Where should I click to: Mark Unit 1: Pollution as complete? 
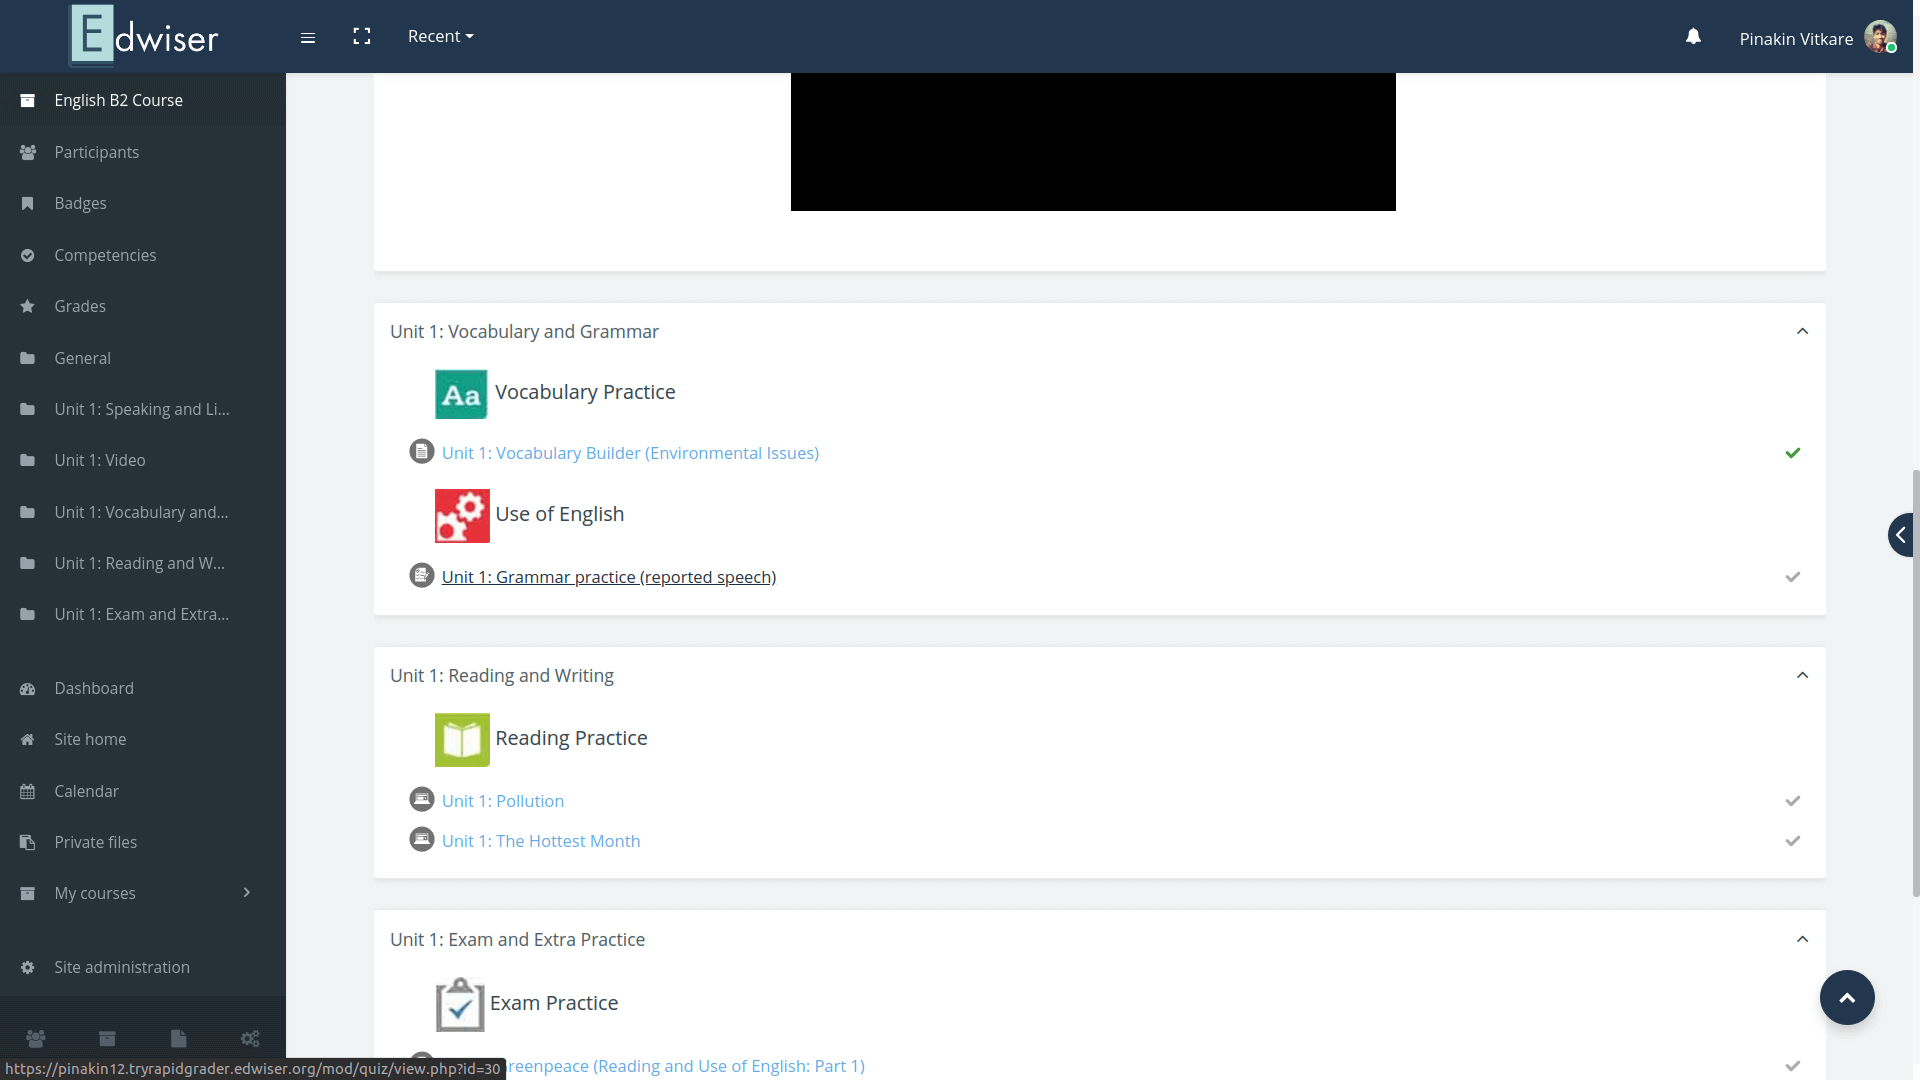pos(1793,801)
